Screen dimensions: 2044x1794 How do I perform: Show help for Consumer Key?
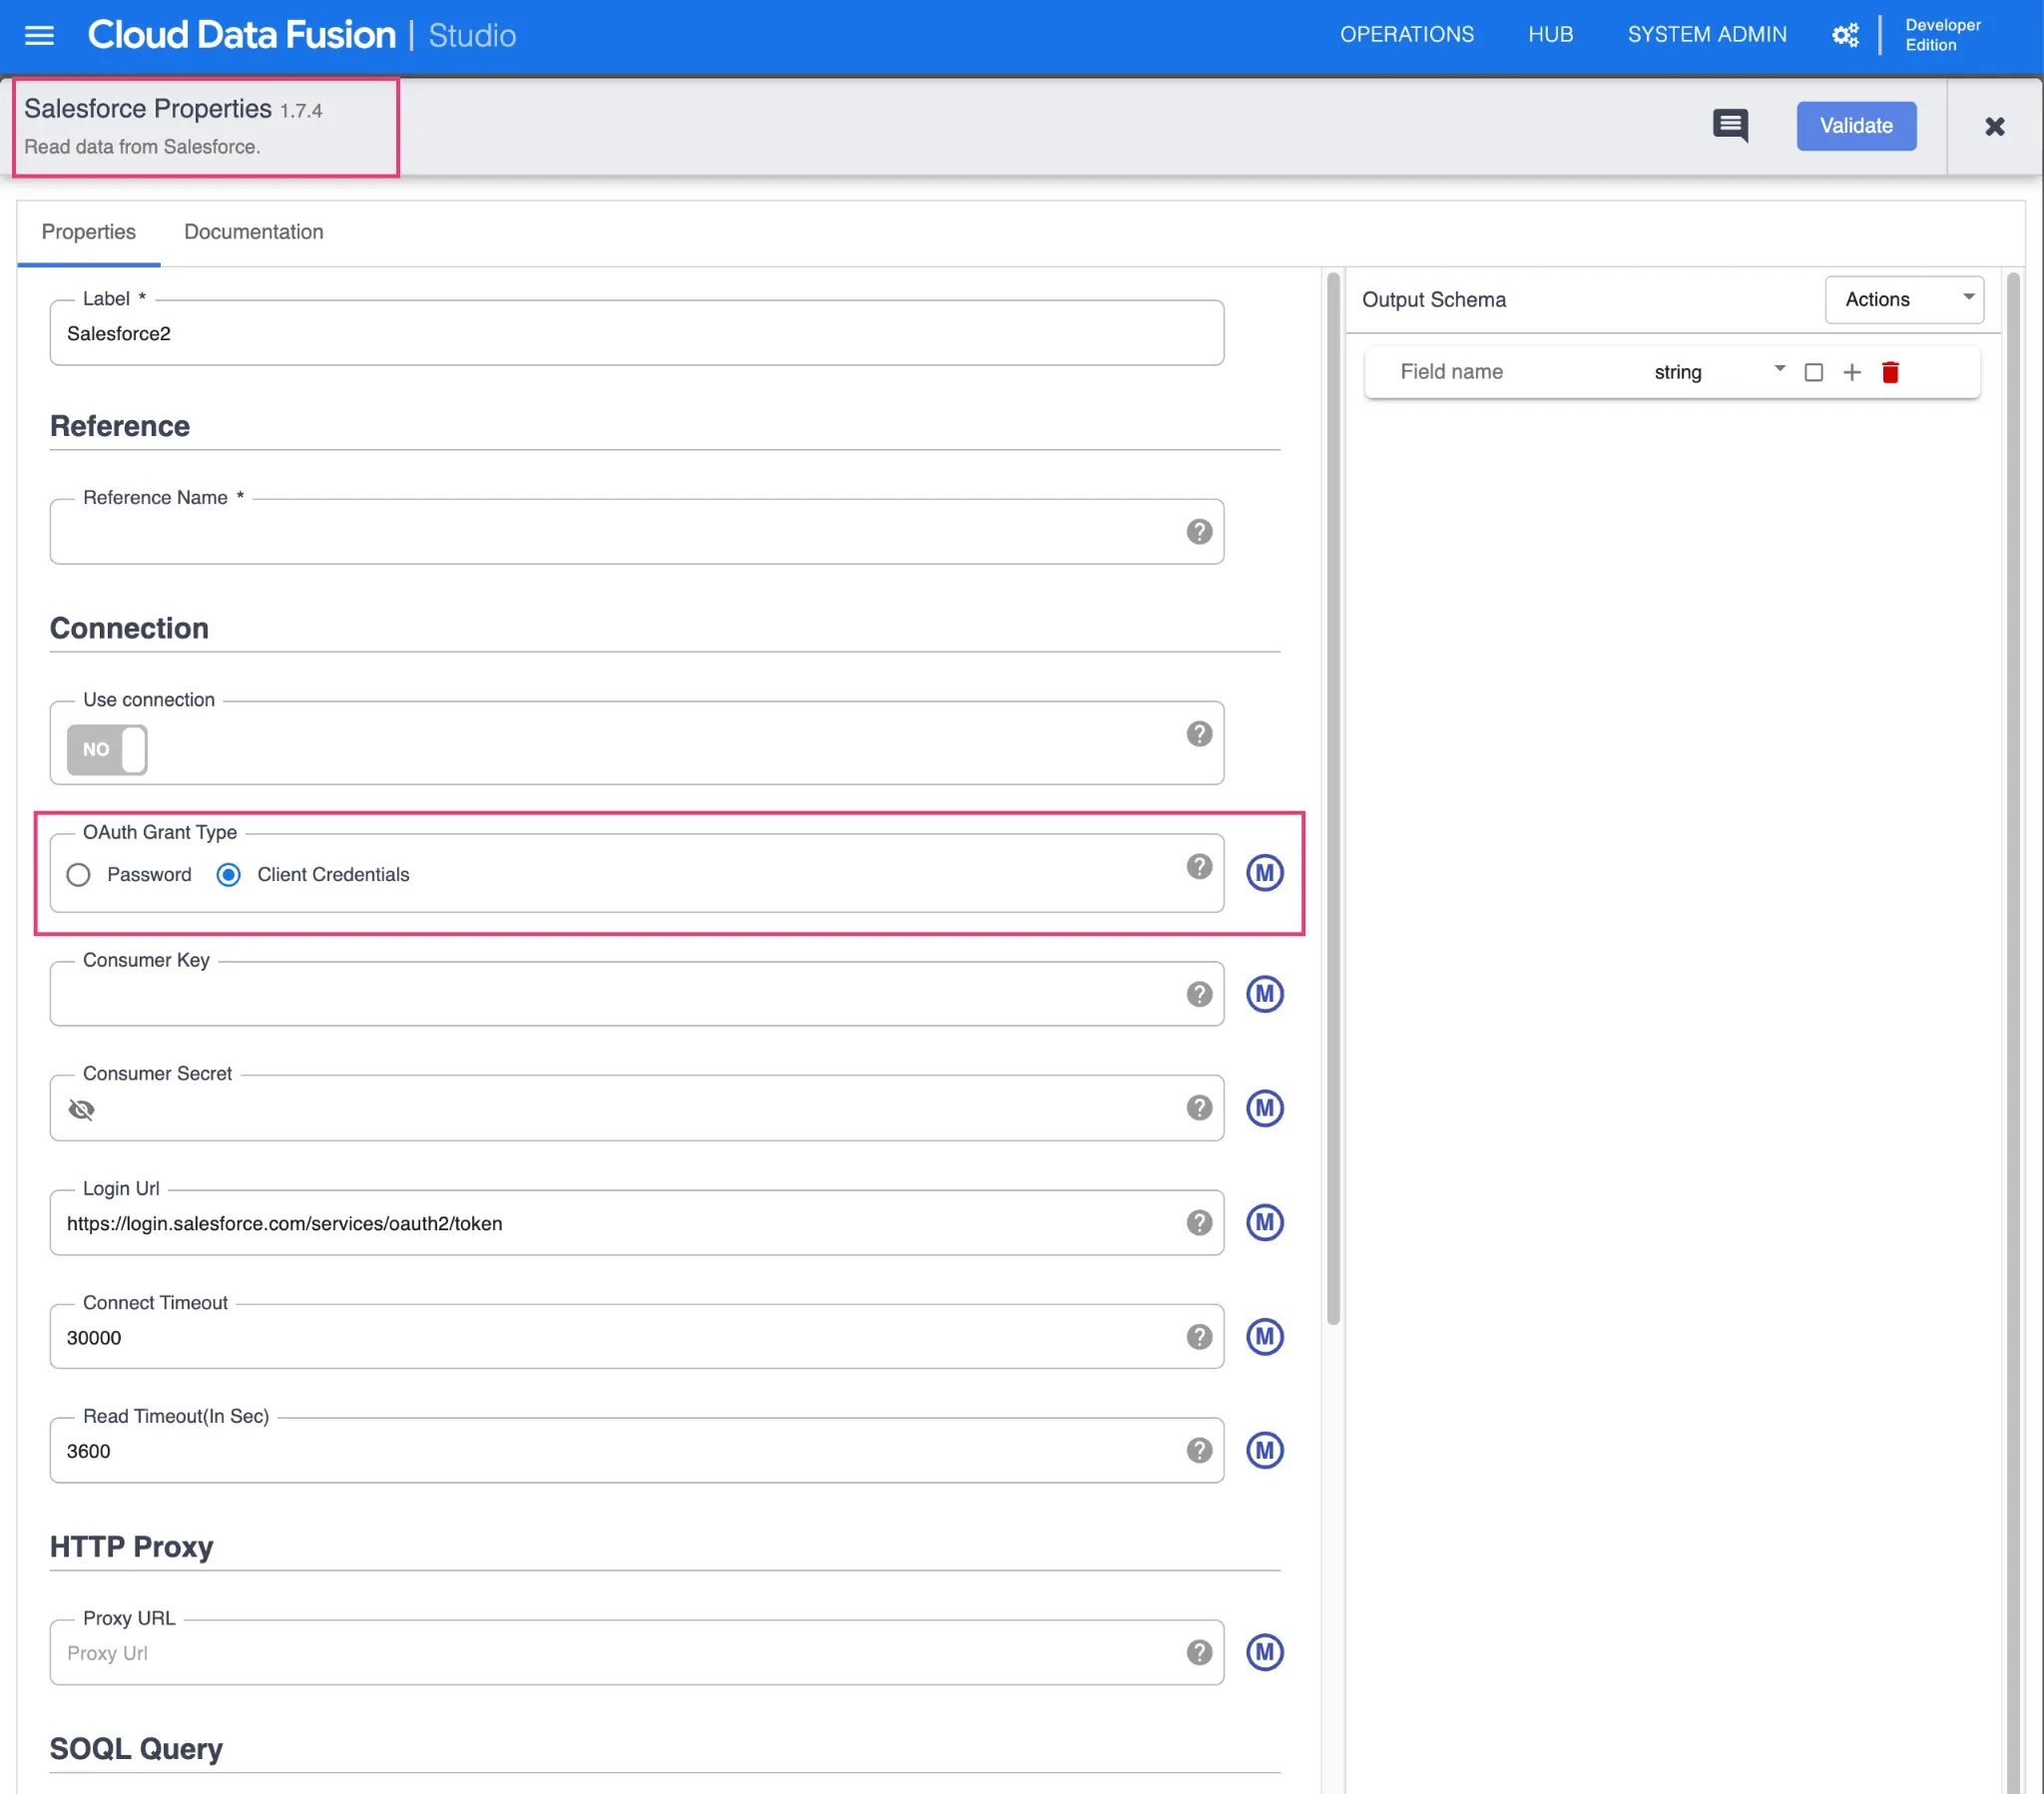tap(1199, 994)
